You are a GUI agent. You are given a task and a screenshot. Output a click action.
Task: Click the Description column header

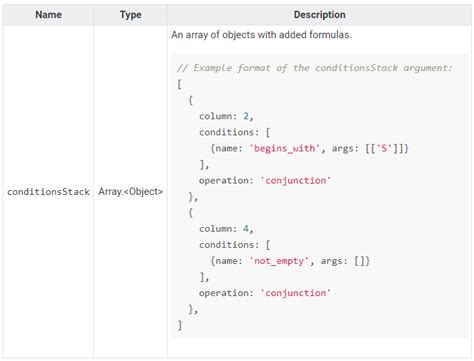[319, 15]
